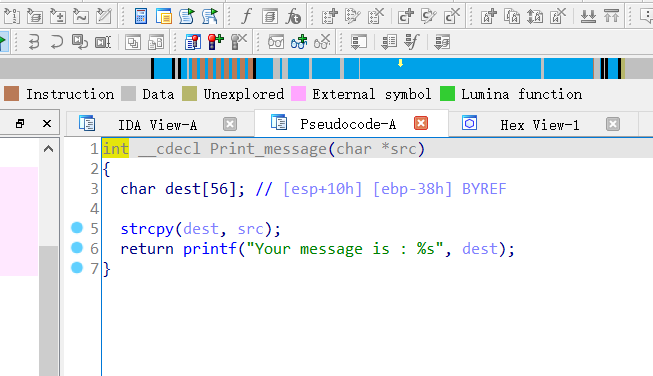This screenshot has height=376, width=653.
Task: Click the add watch glasses icon
Action: click(x=299, y=42)
